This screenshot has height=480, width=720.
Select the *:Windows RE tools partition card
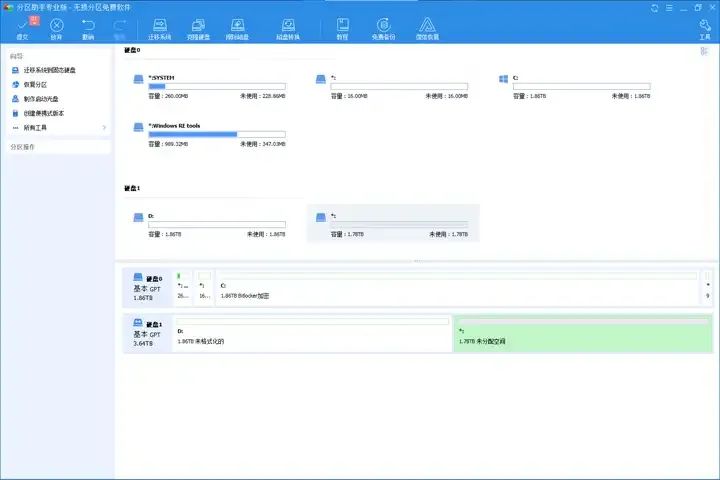point(209,134)
